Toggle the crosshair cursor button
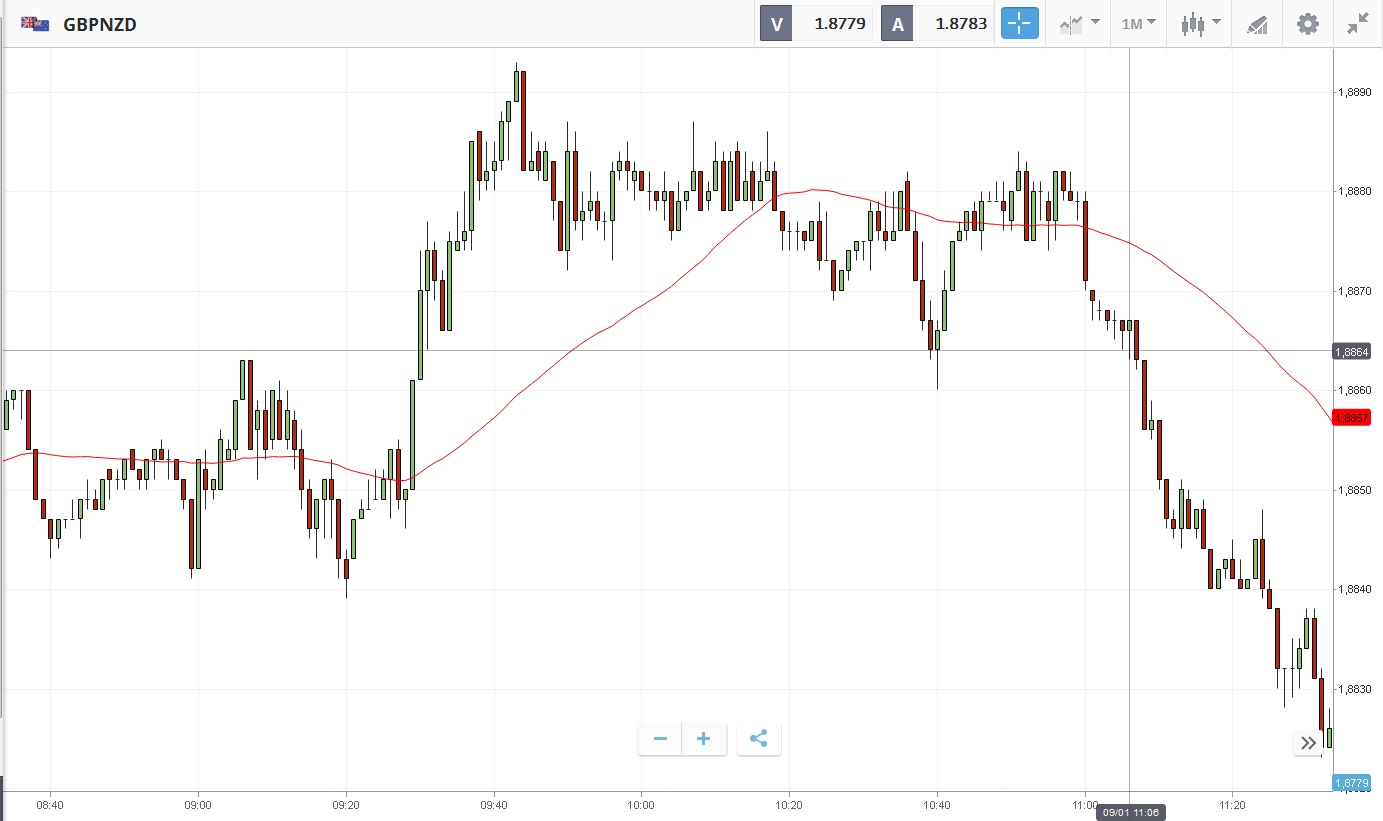The width and height of the screenshot is (1383, 821). (x=1020, y=24)
